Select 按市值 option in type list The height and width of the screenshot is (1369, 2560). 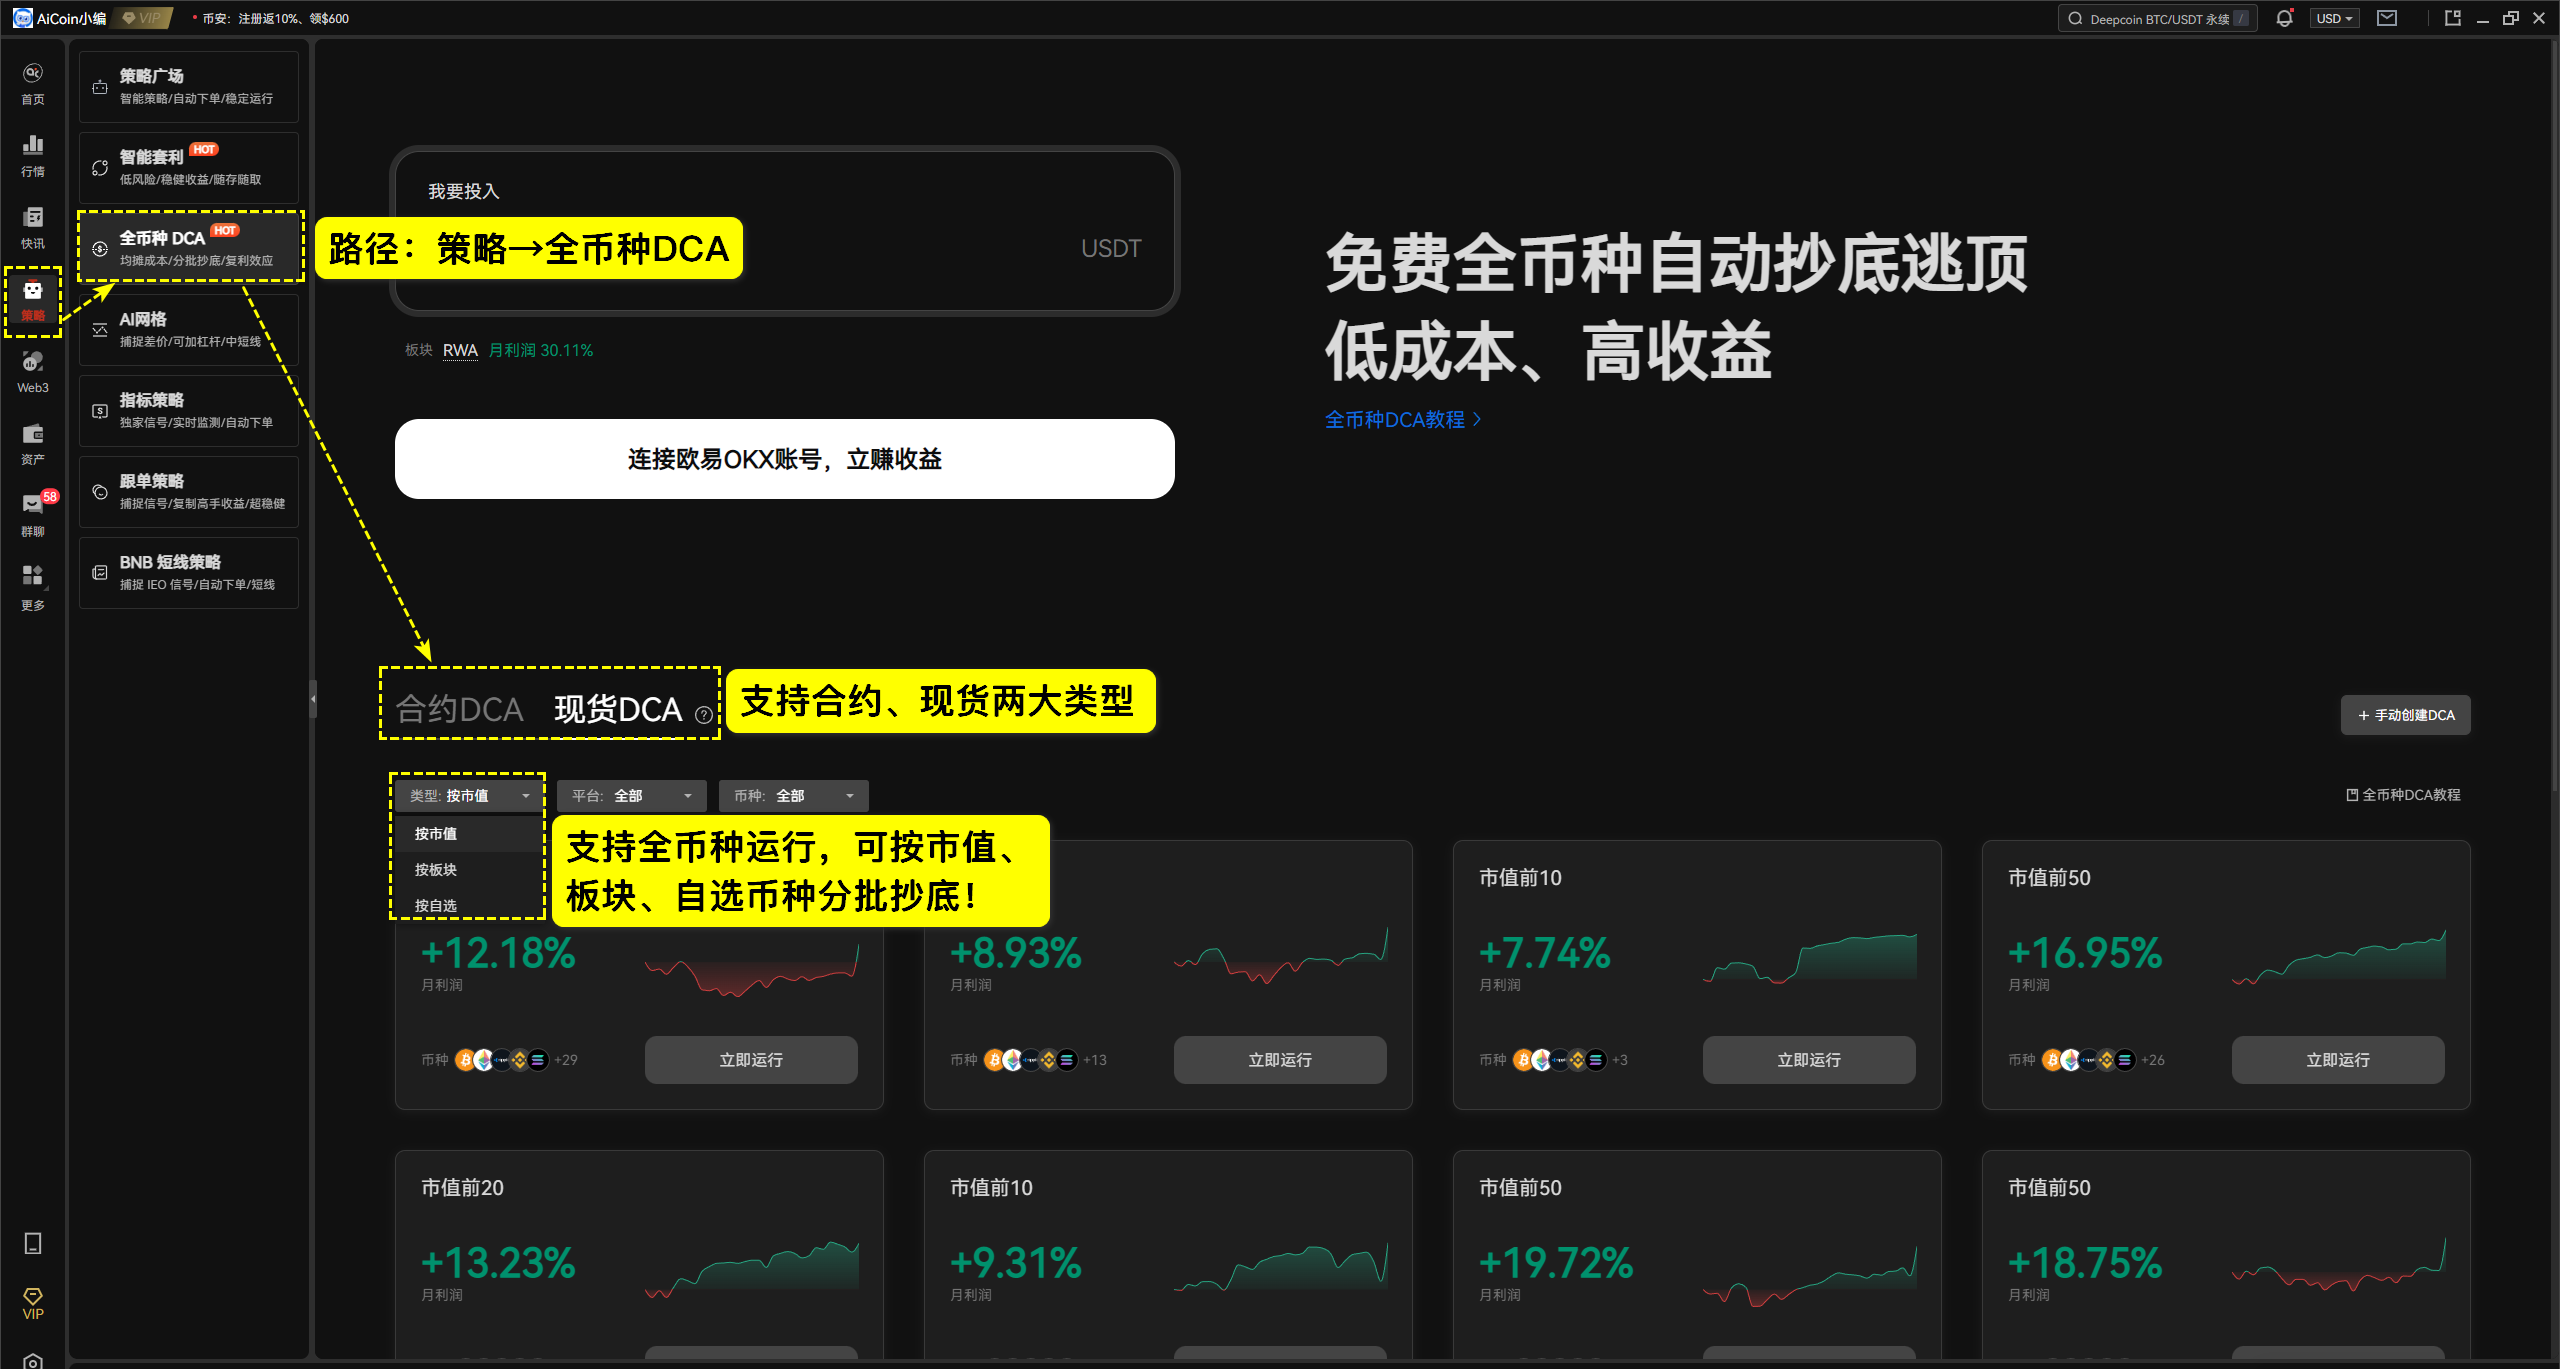pos(467,834)
